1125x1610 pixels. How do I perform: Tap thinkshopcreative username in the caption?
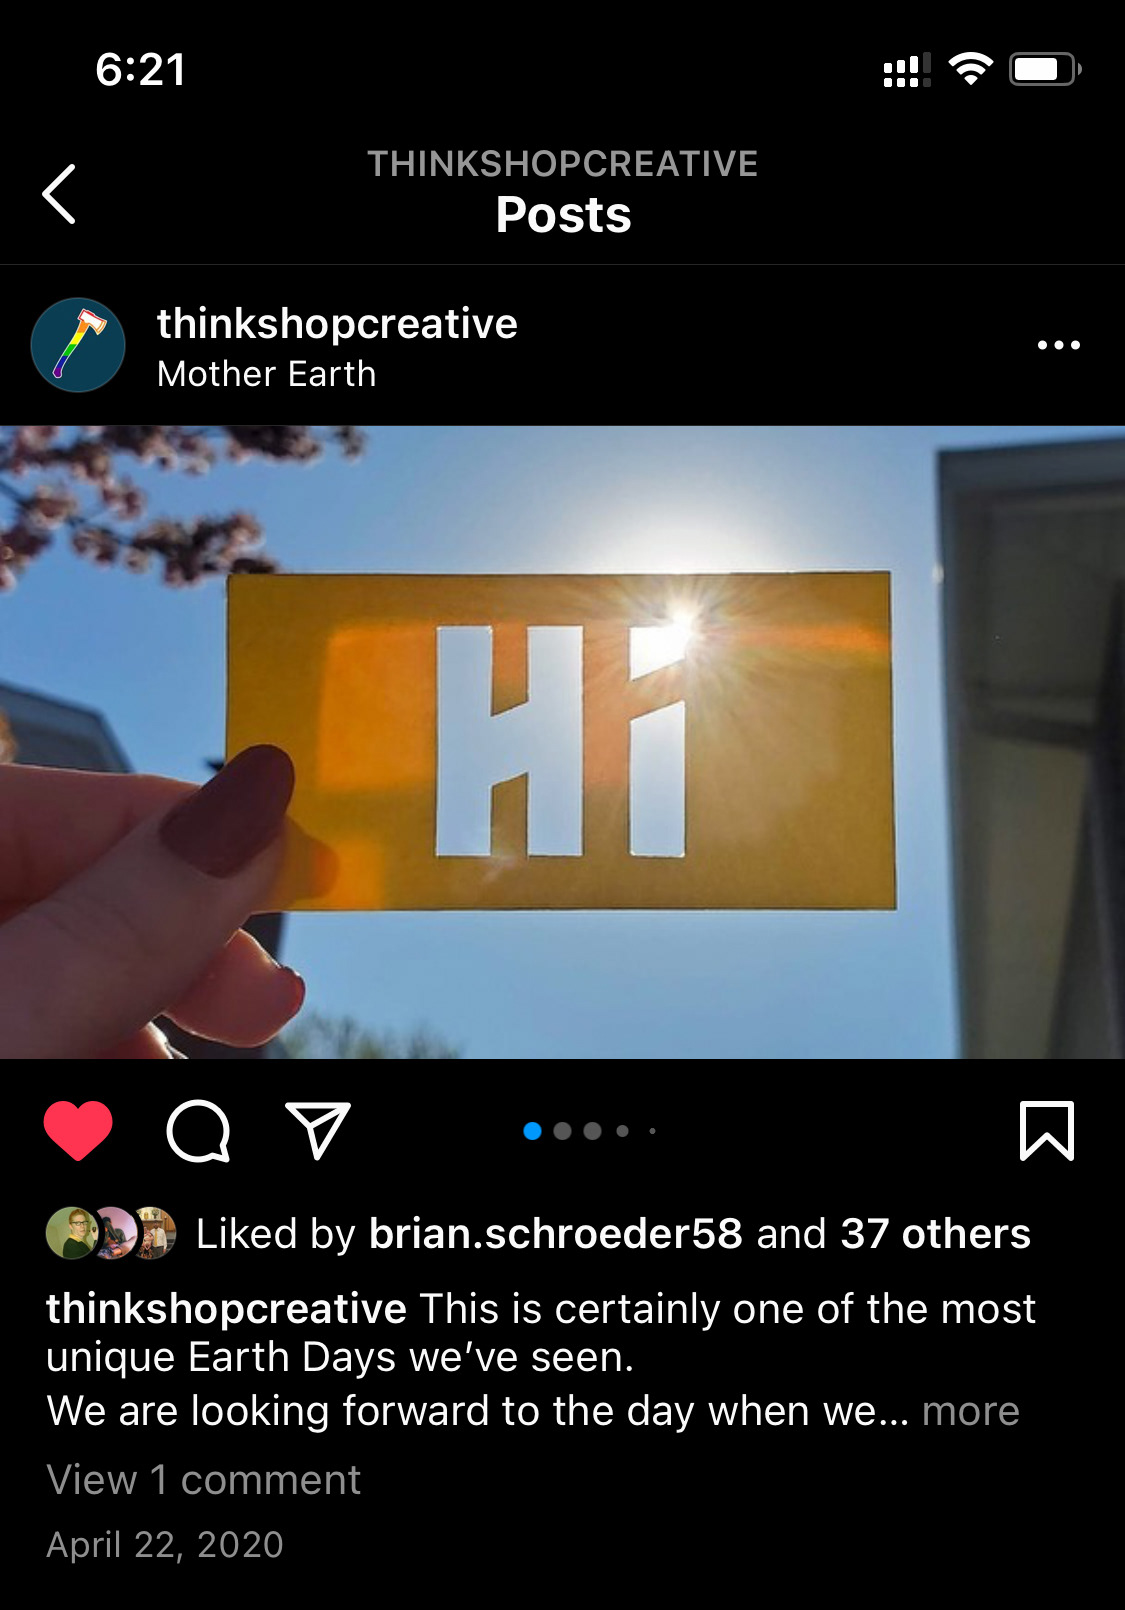pyautogui.click(x=226, y=1308)
